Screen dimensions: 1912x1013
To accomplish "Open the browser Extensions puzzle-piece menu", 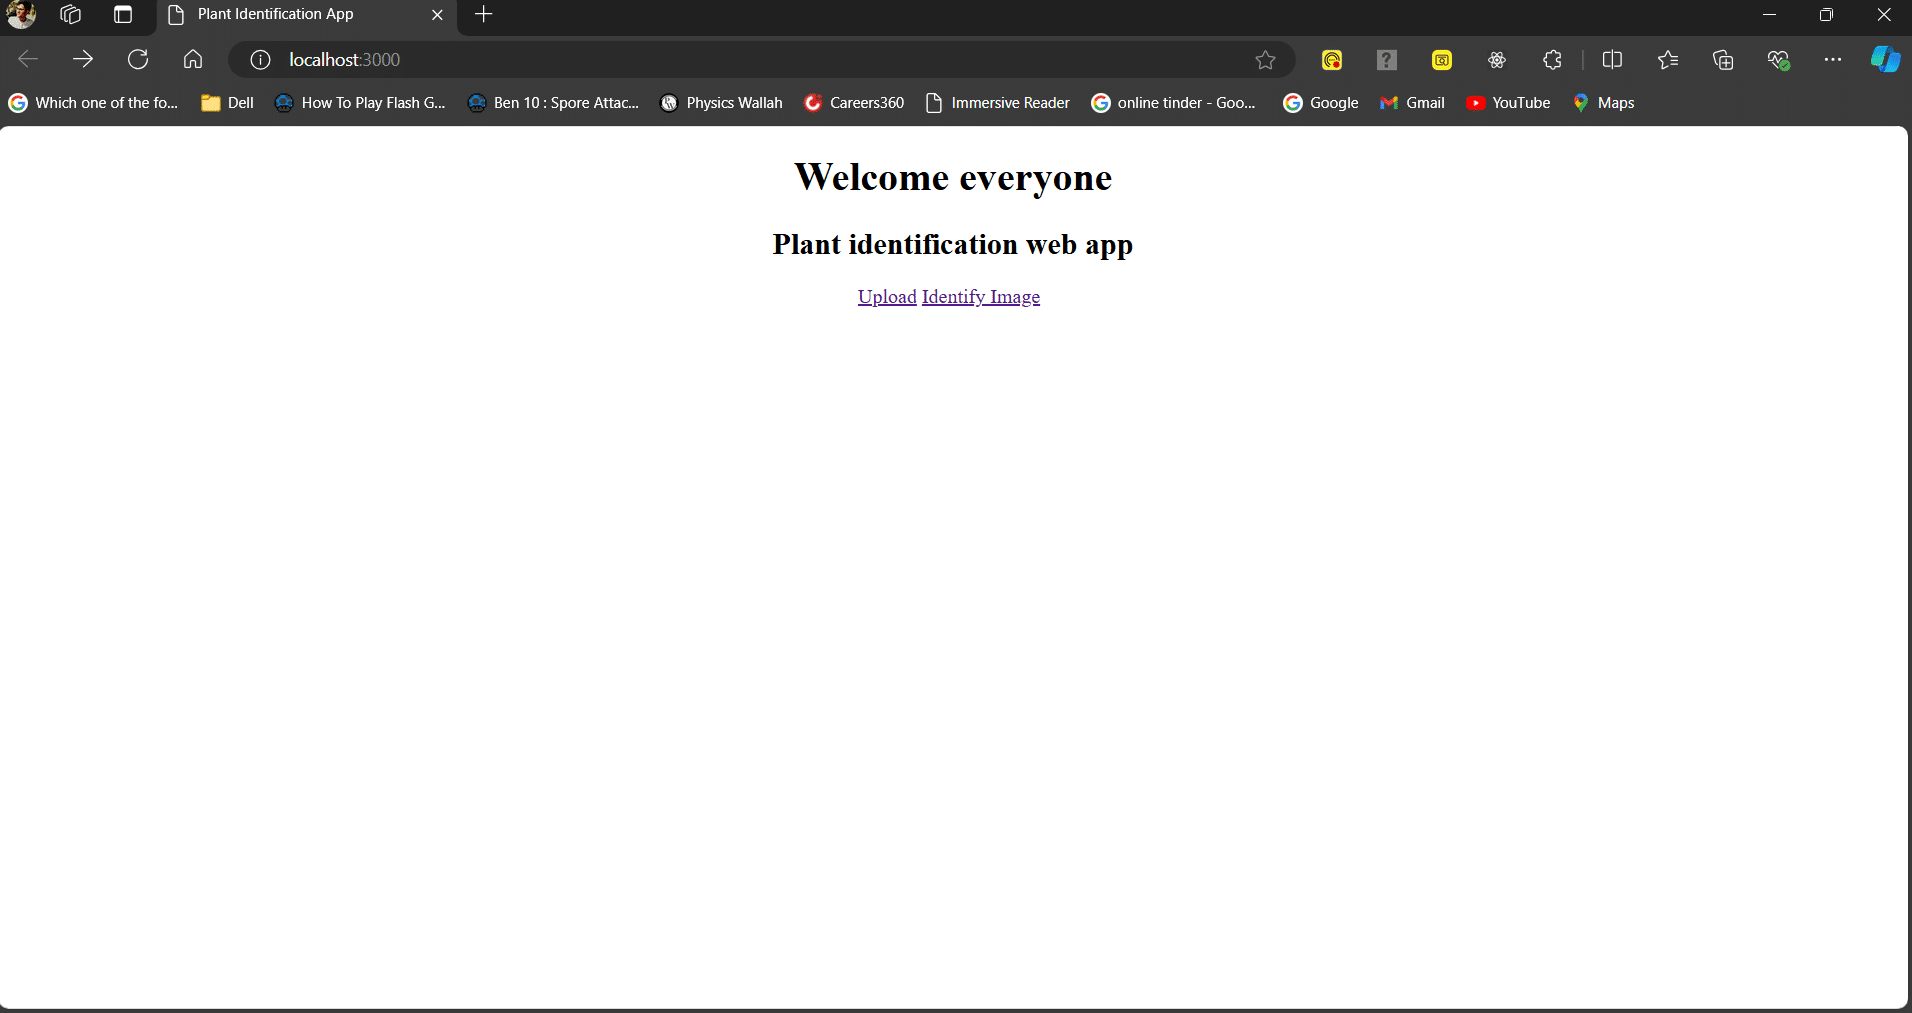I will (x=1551, y=60).
